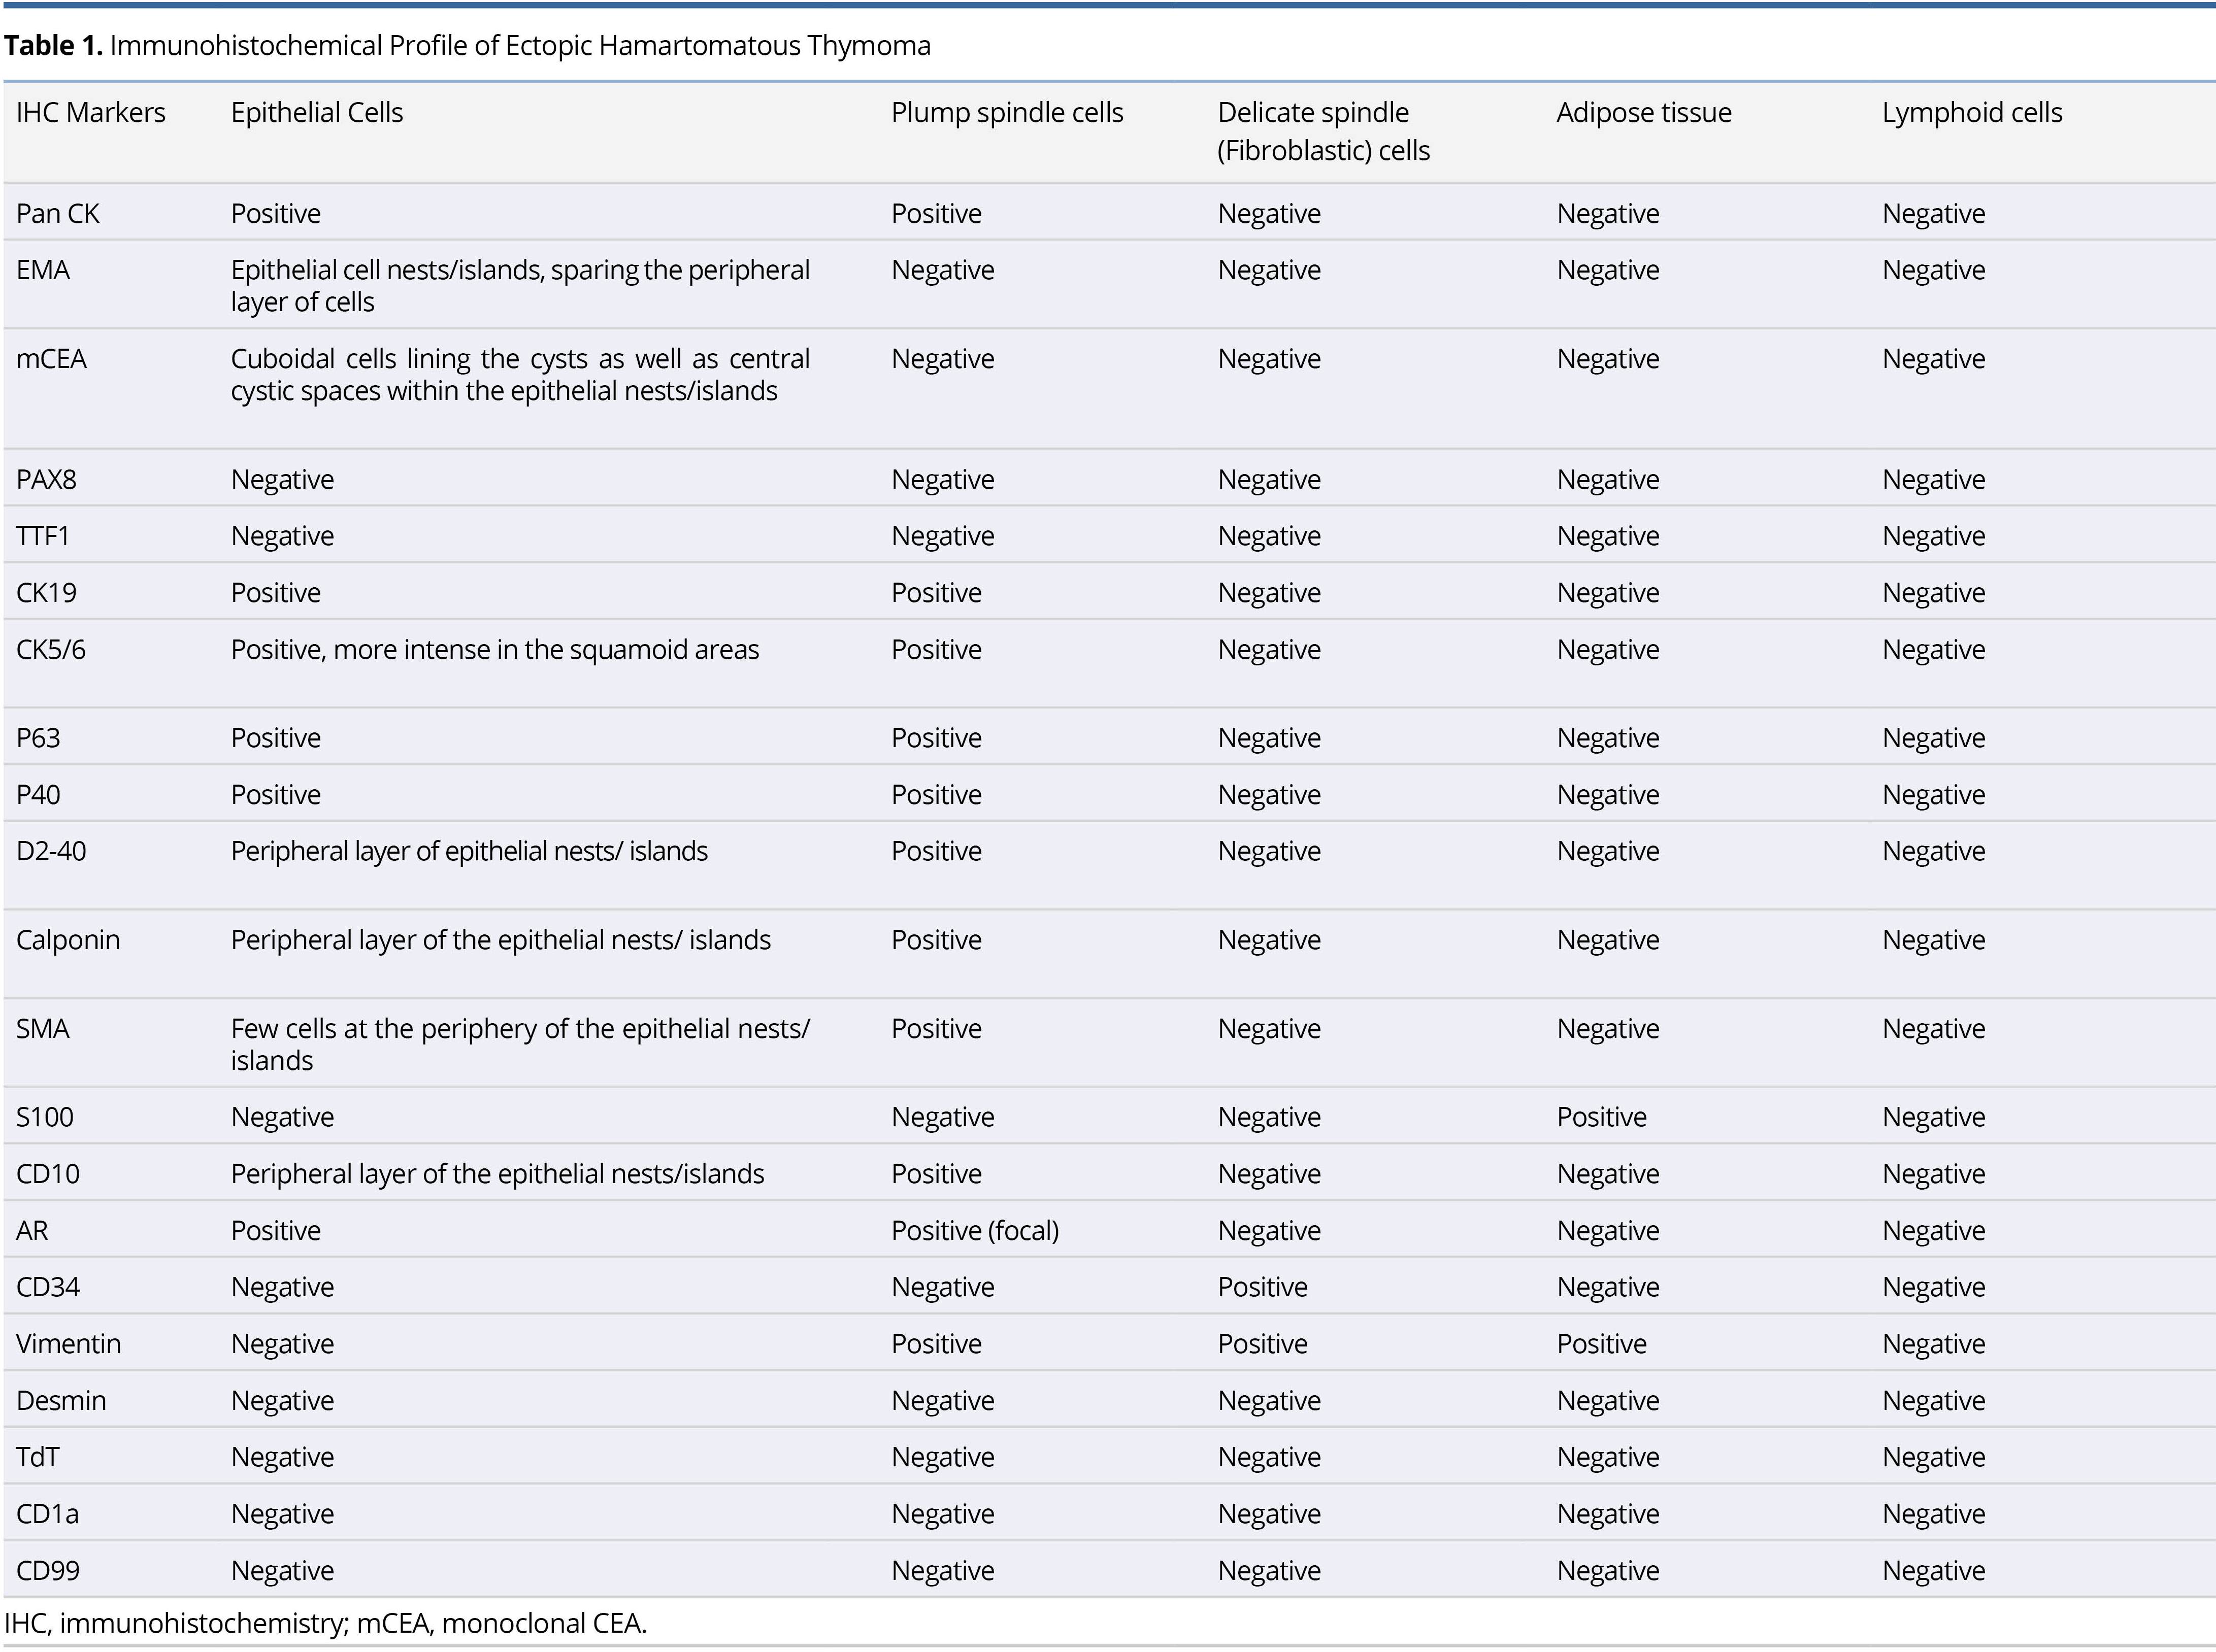This screenshot has height=1652, width=2216.
Task: Click the AR Positive (focal) cell
Action: tap(975, 1231)
